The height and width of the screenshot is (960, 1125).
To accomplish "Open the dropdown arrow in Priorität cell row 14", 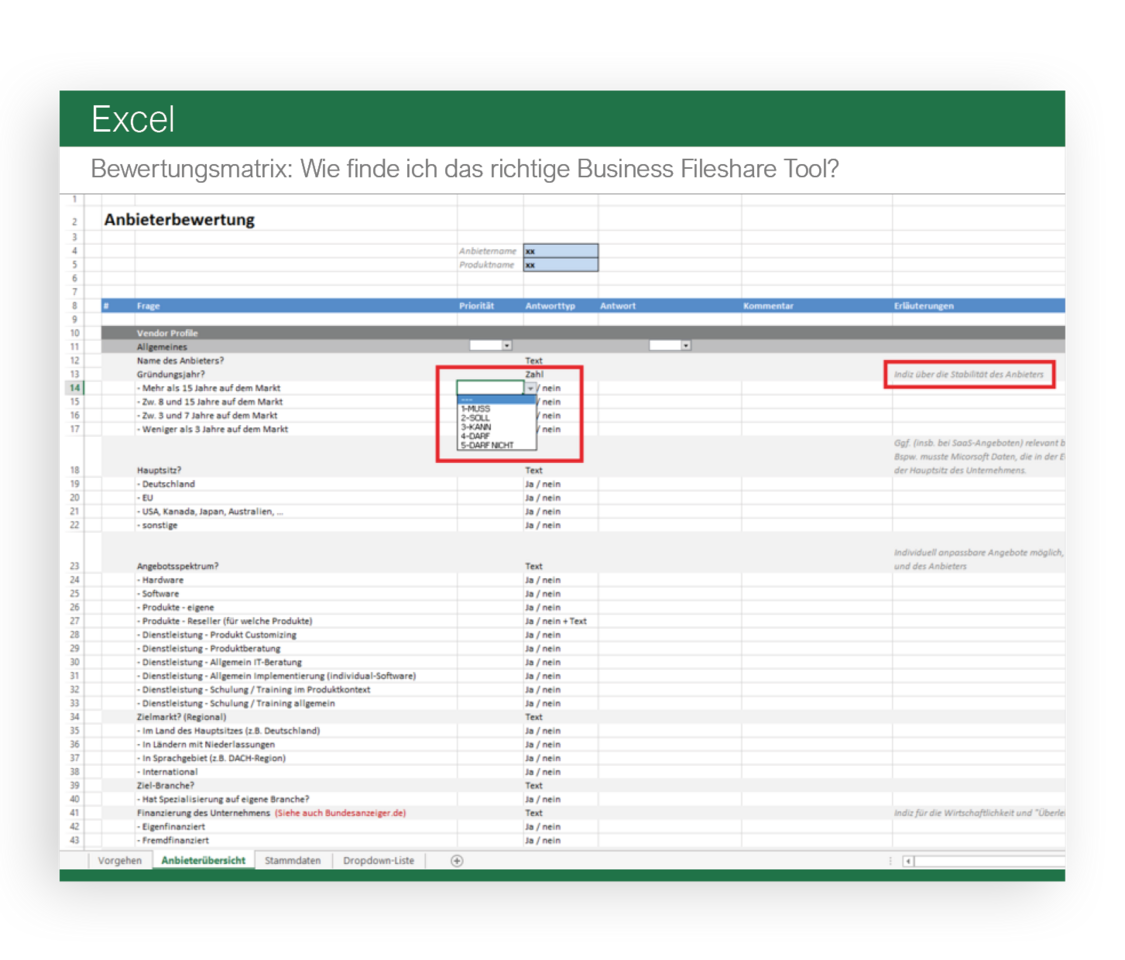I will click(530, 388).
